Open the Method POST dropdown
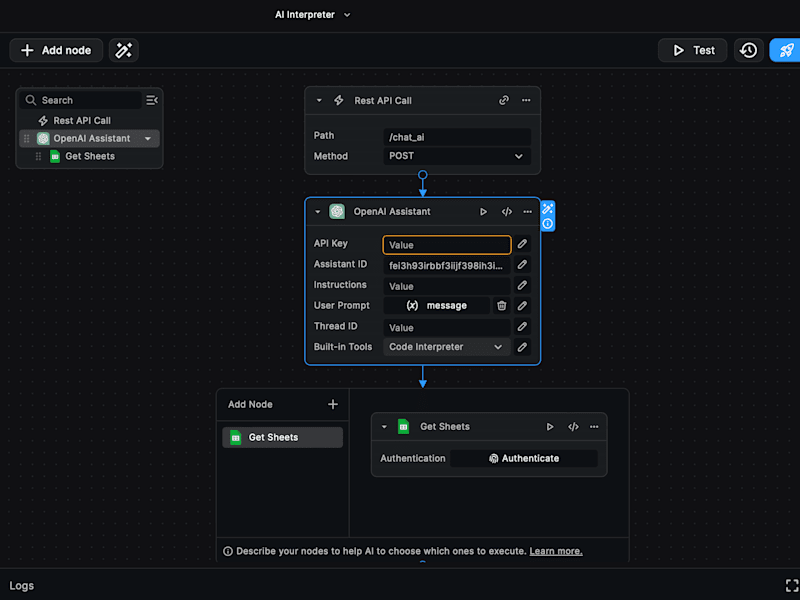 (x=457, y=156)
